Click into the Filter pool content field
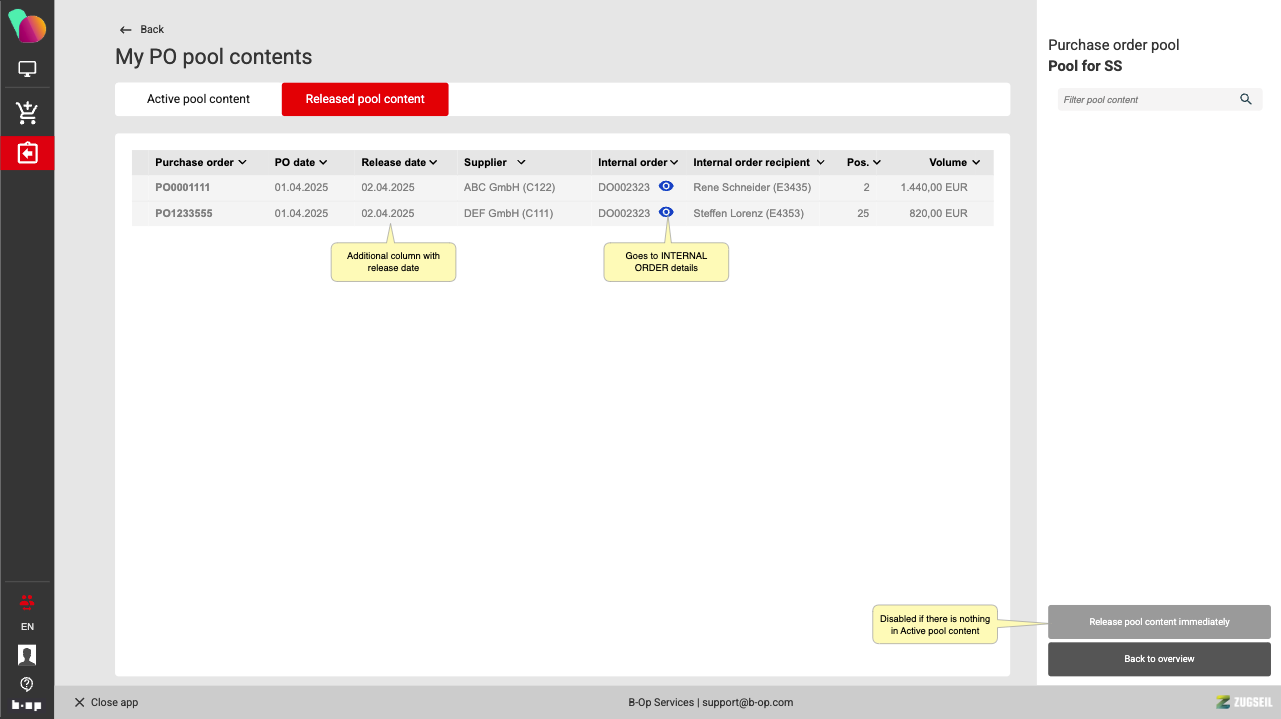Viewport: 1281px width, 719px height. 1145,100
